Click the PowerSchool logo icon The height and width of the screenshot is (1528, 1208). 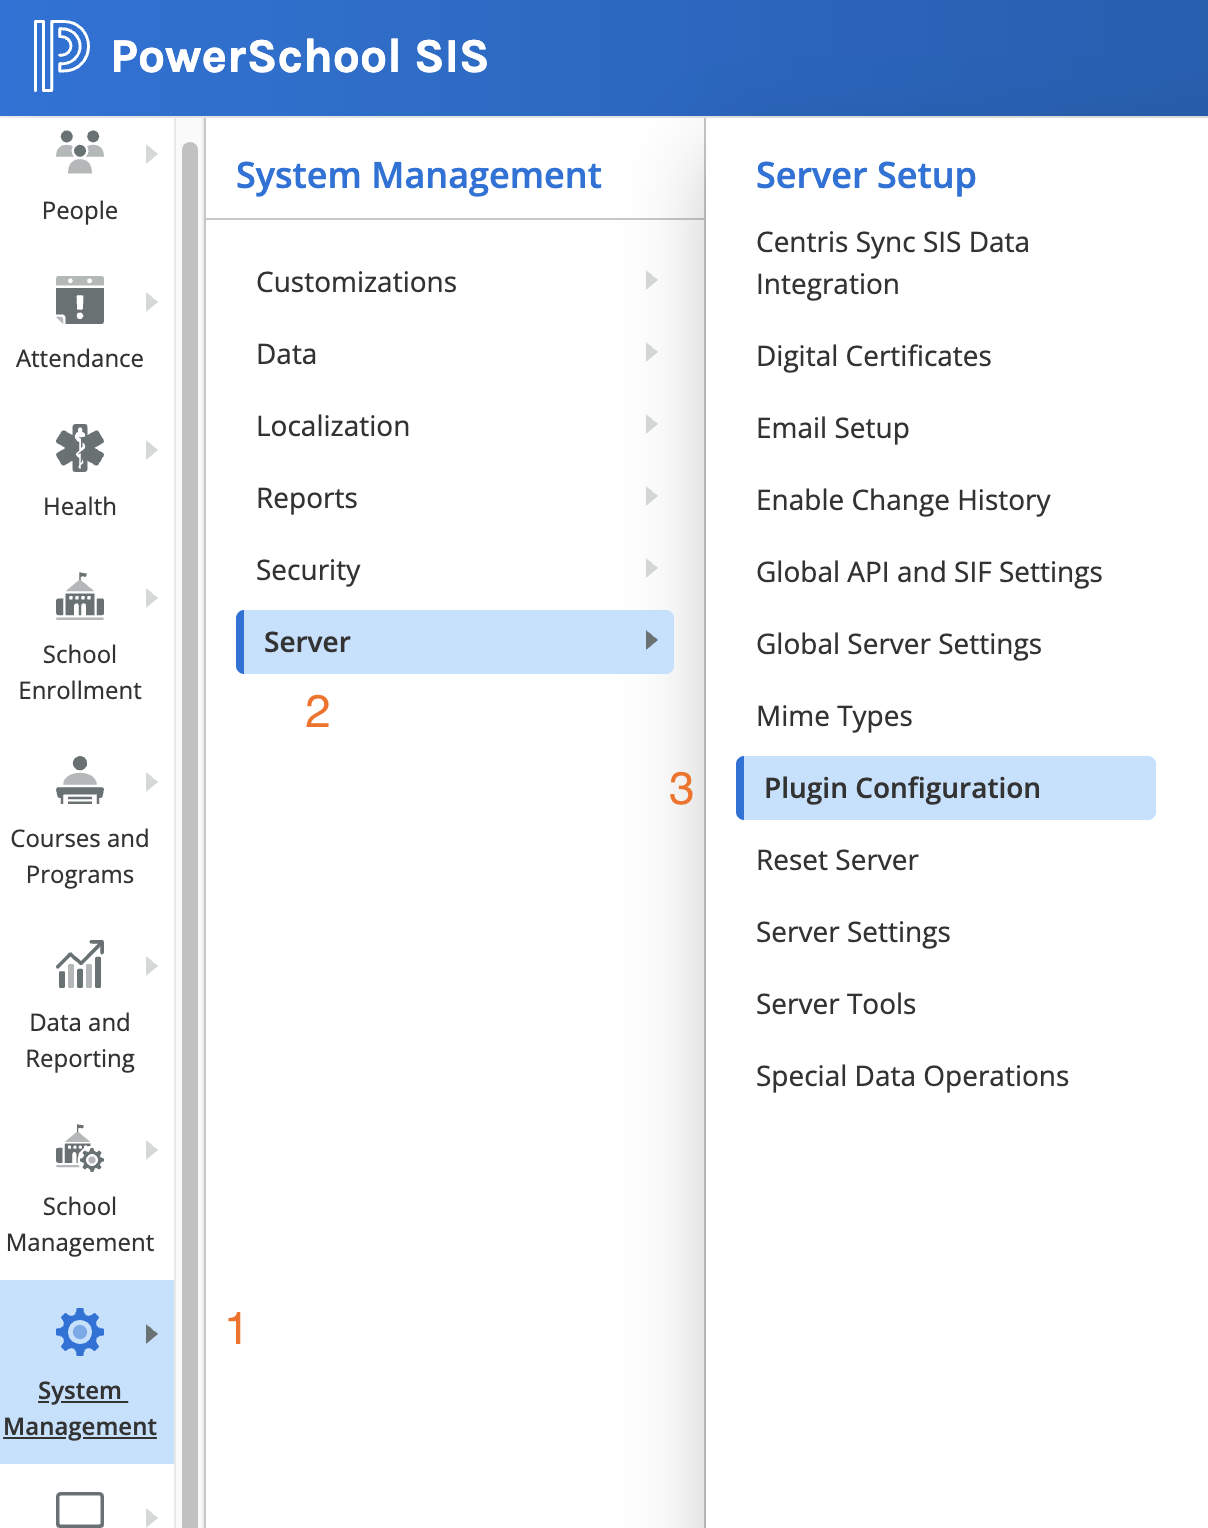(61, 56)
